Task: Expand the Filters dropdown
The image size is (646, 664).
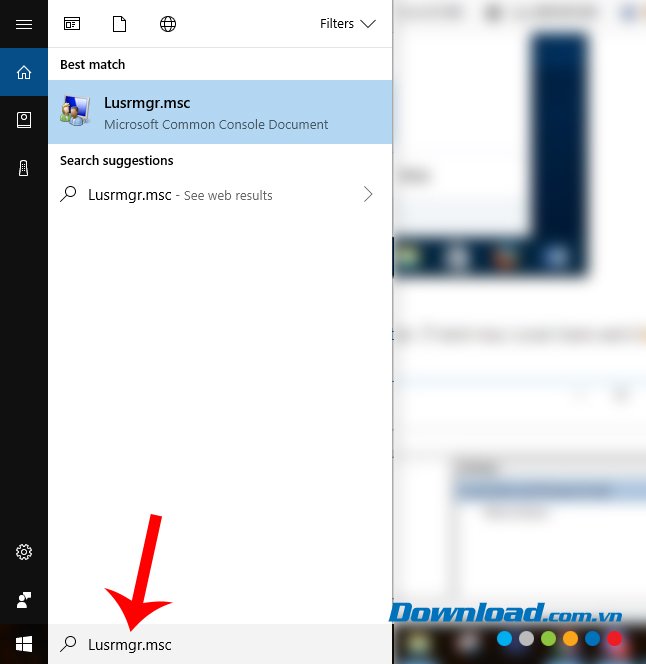Action: [x=348, y=24]
